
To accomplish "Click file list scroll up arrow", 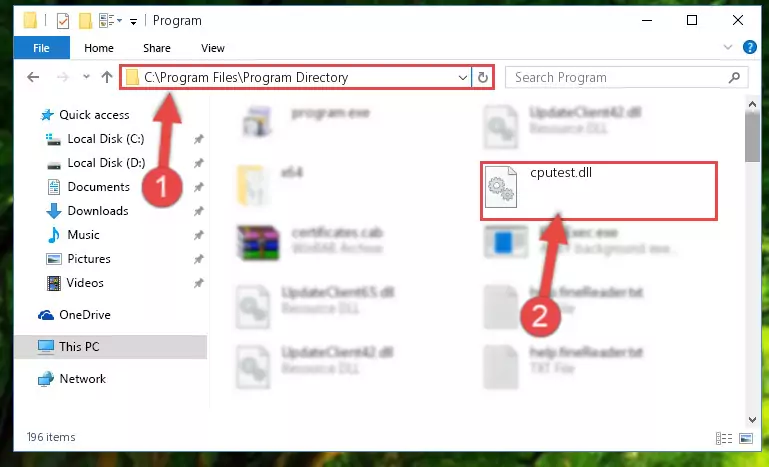I will point(752,104).
